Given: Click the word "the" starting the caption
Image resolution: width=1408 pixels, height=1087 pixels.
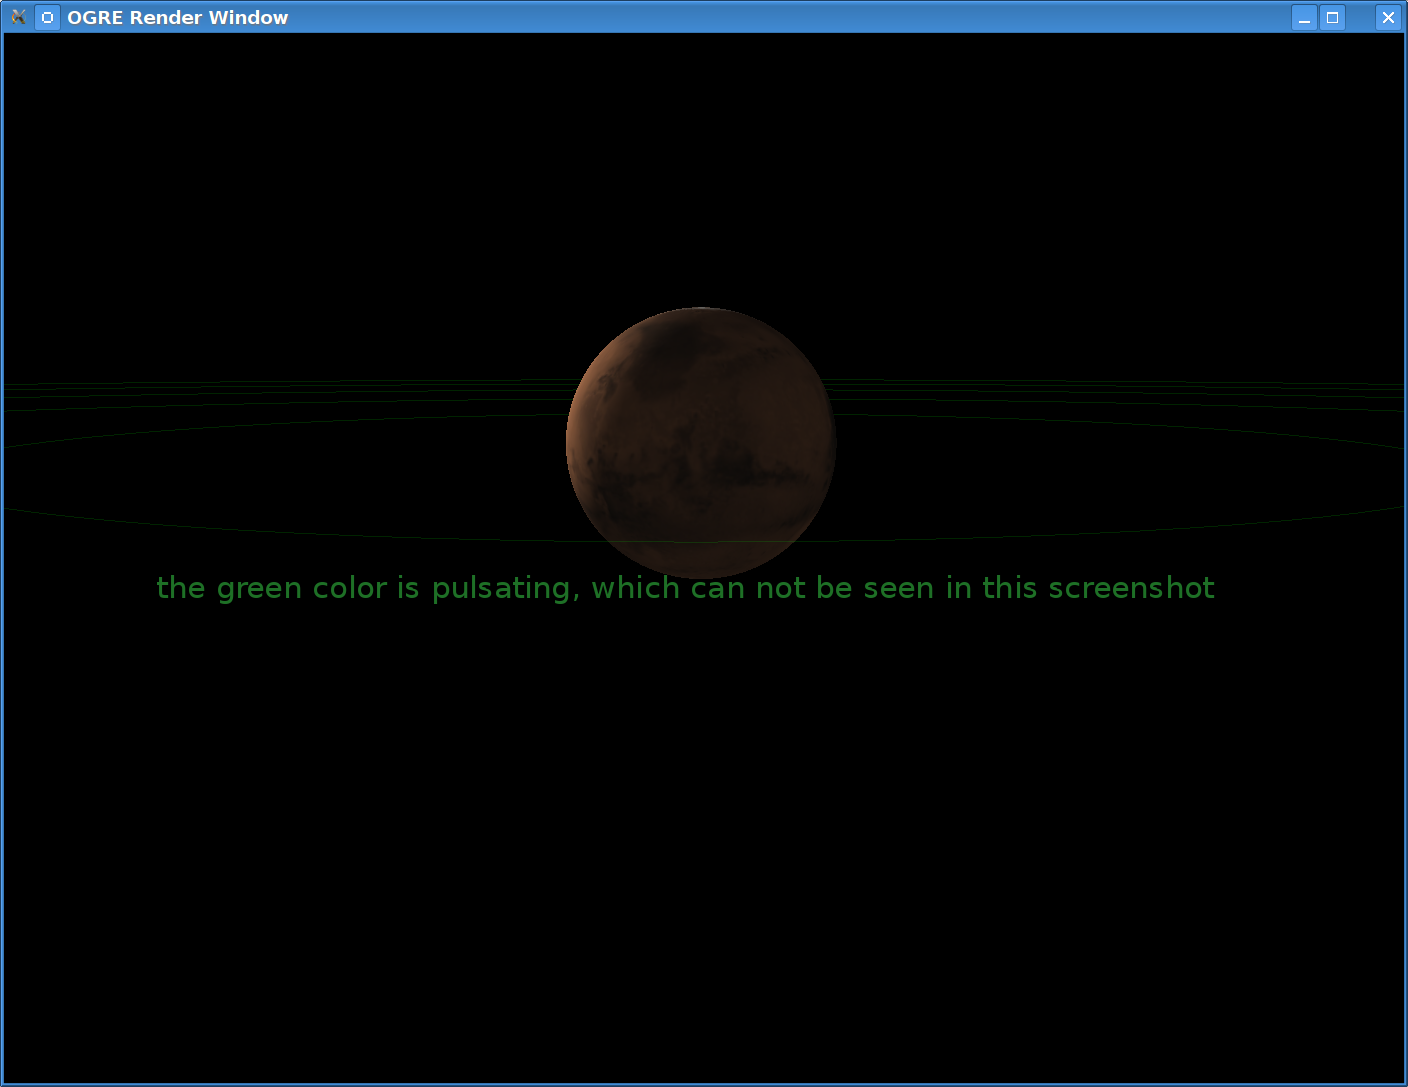Looking at the screenshot, I should pyautogui.click(x=181, y=588).
